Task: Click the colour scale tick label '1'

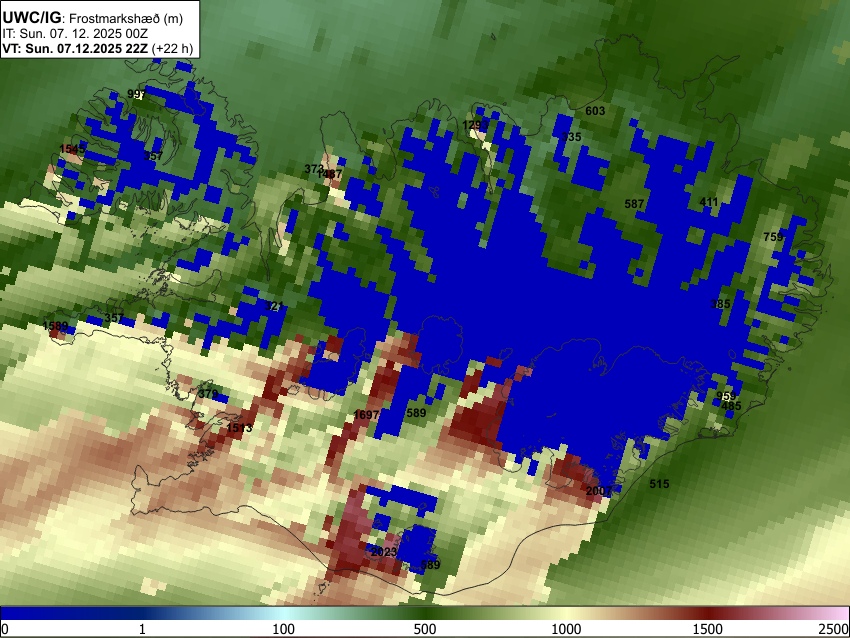Action: pos(142,629)
